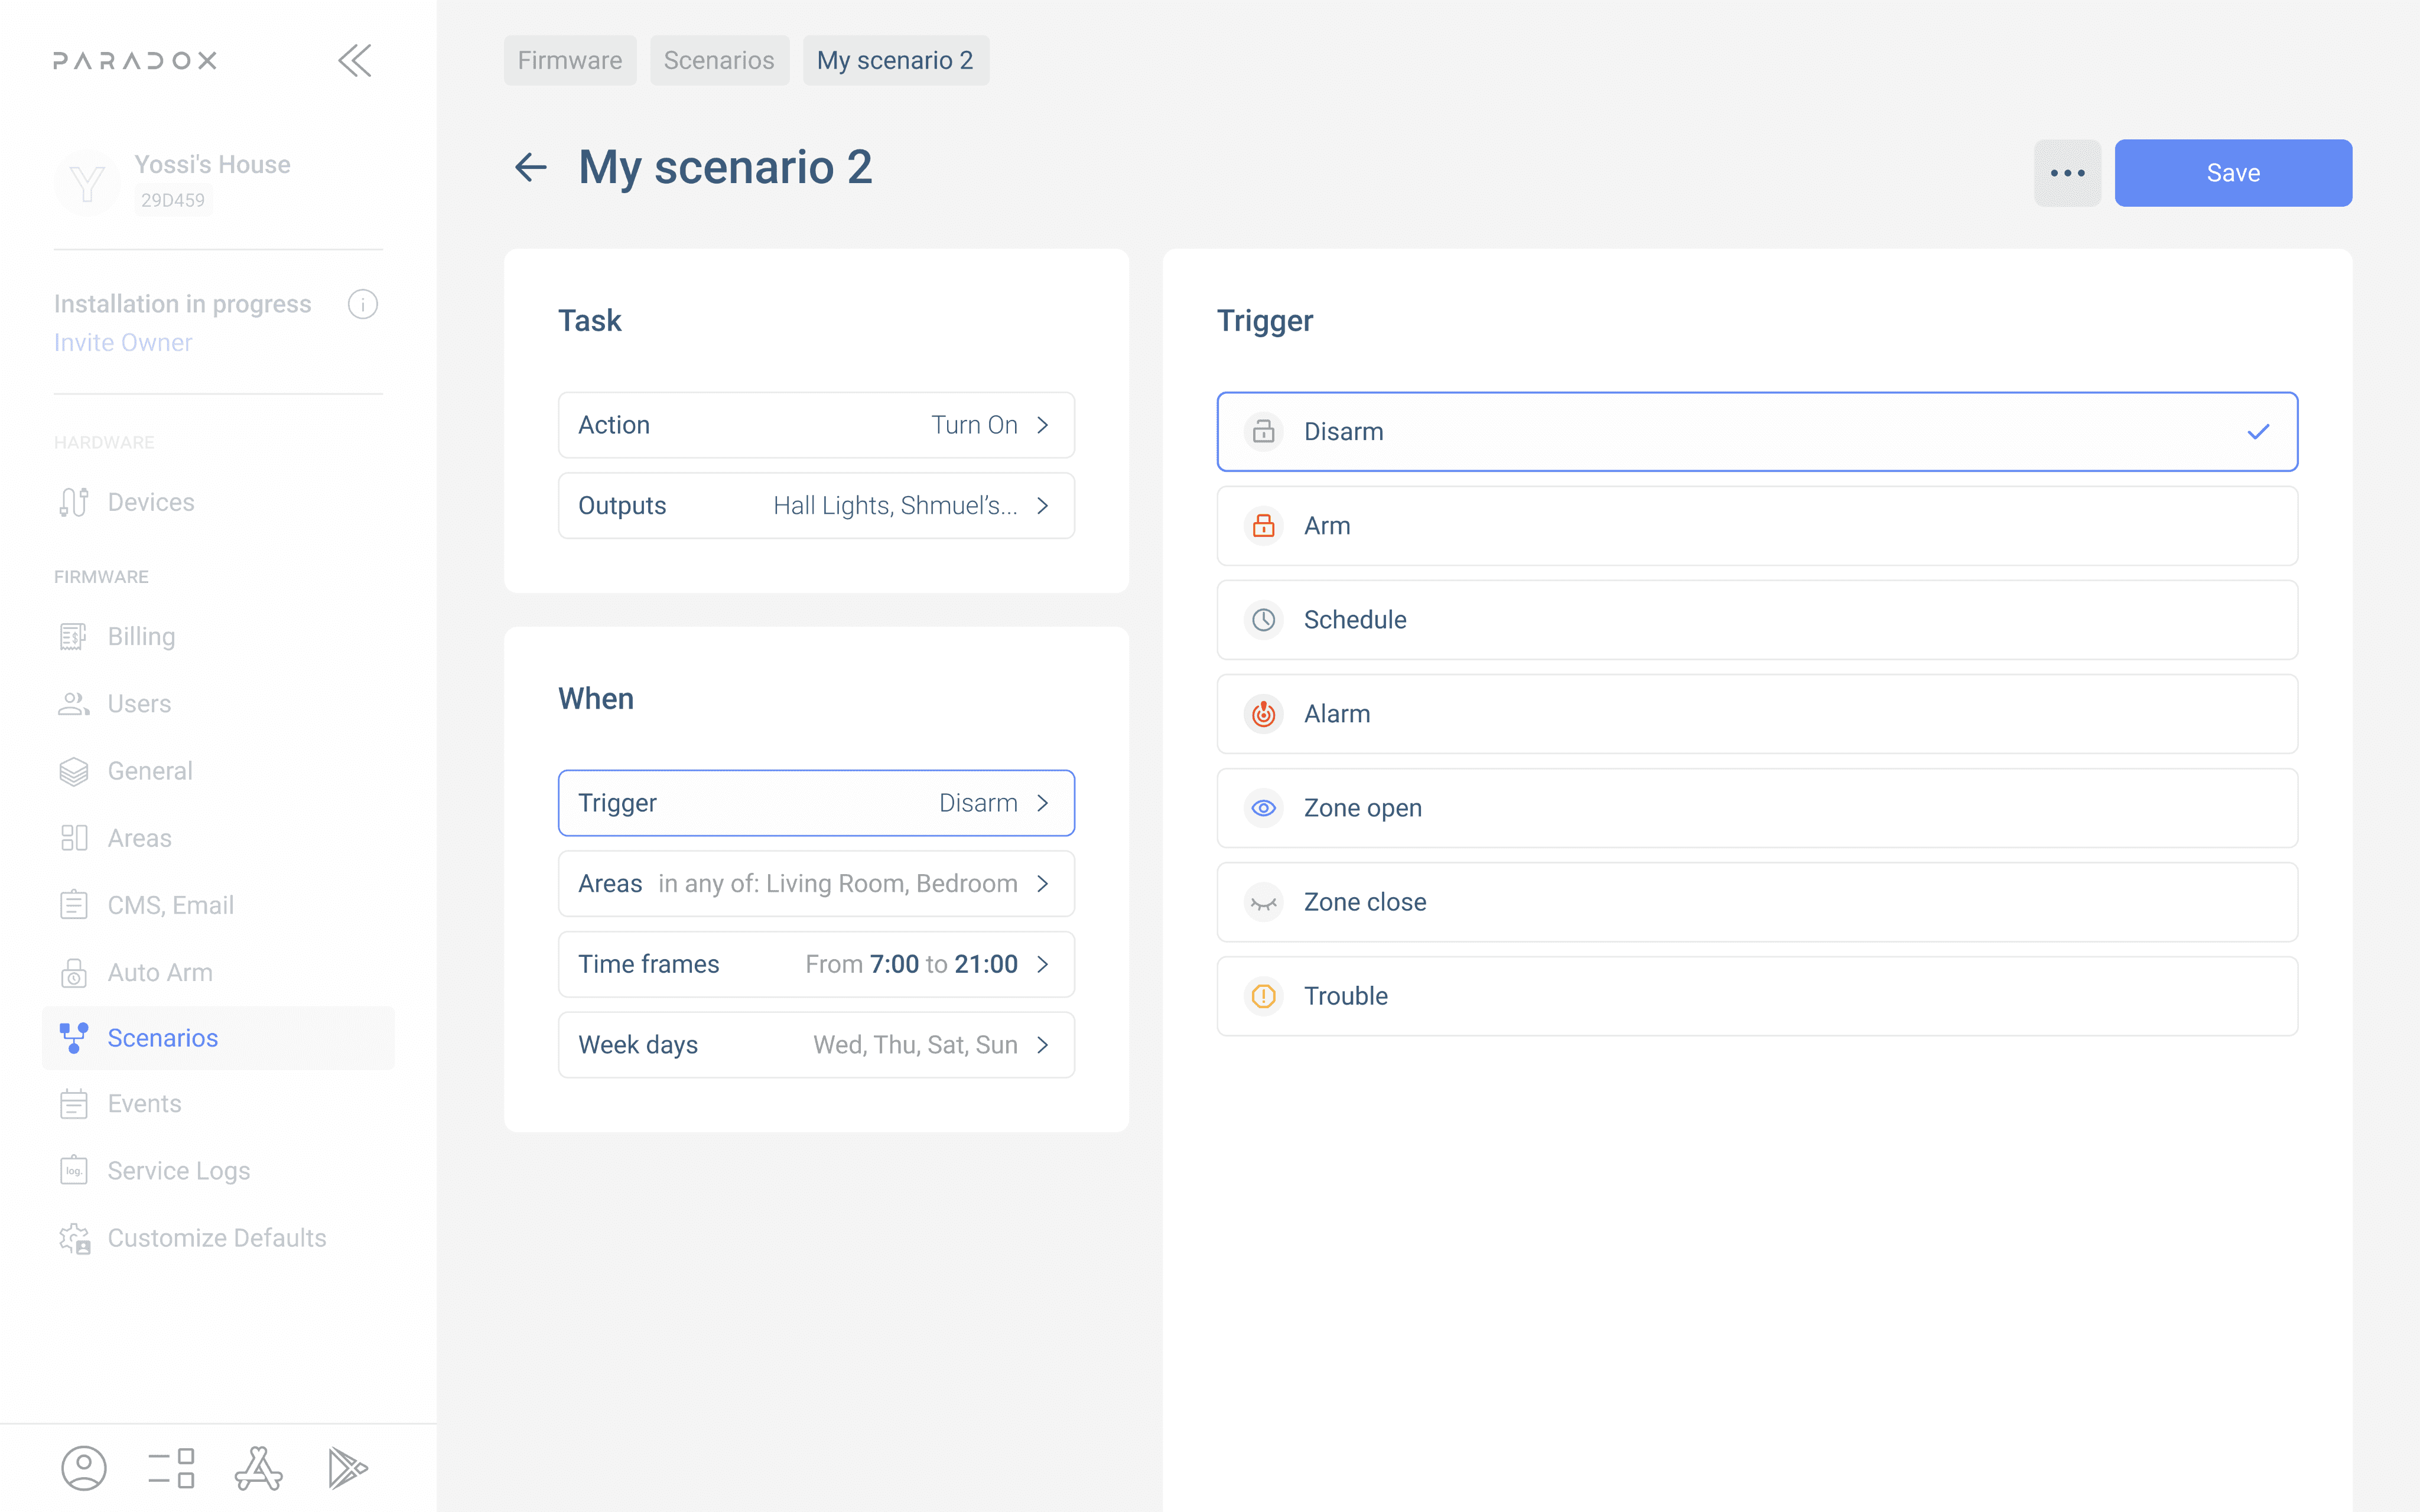Click the list-grid layout icon at bottom
Image resolution: width=2420 pixels, height=1512 pixels.
[x=171, y=1468]
